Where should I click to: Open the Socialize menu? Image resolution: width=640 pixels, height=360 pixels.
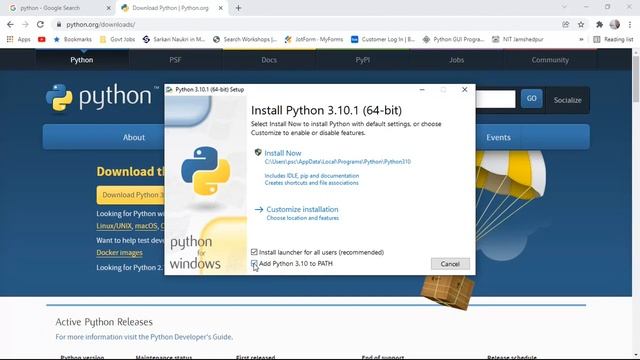567,100
